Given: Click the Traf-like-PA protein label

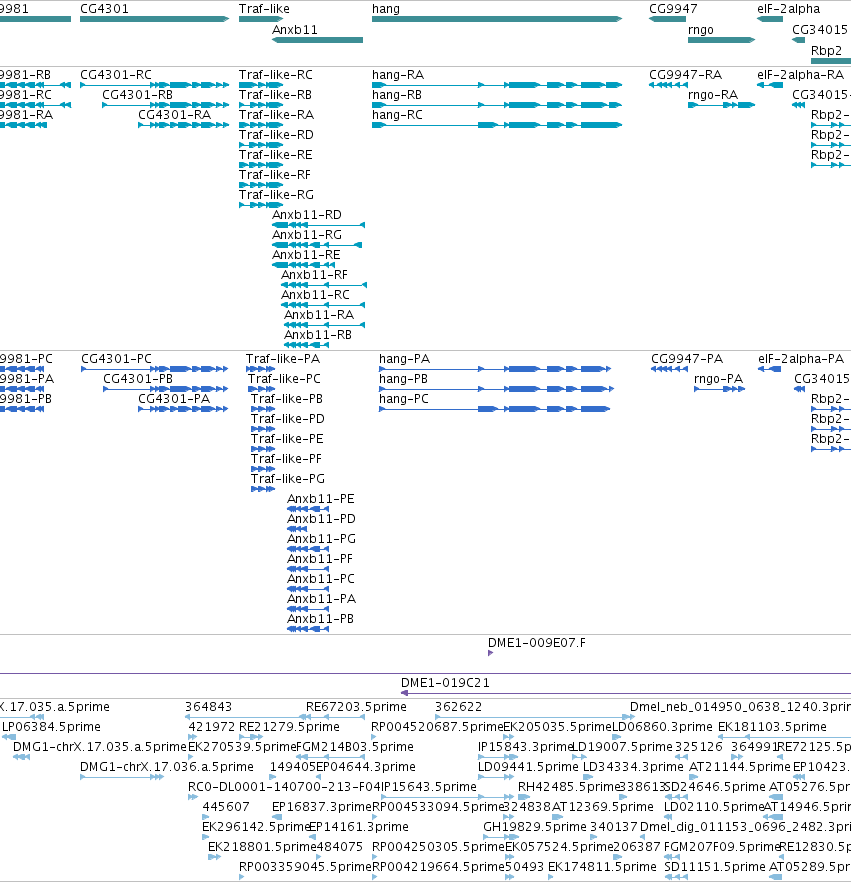Looking at the screenshot, I should coord(283,359).
